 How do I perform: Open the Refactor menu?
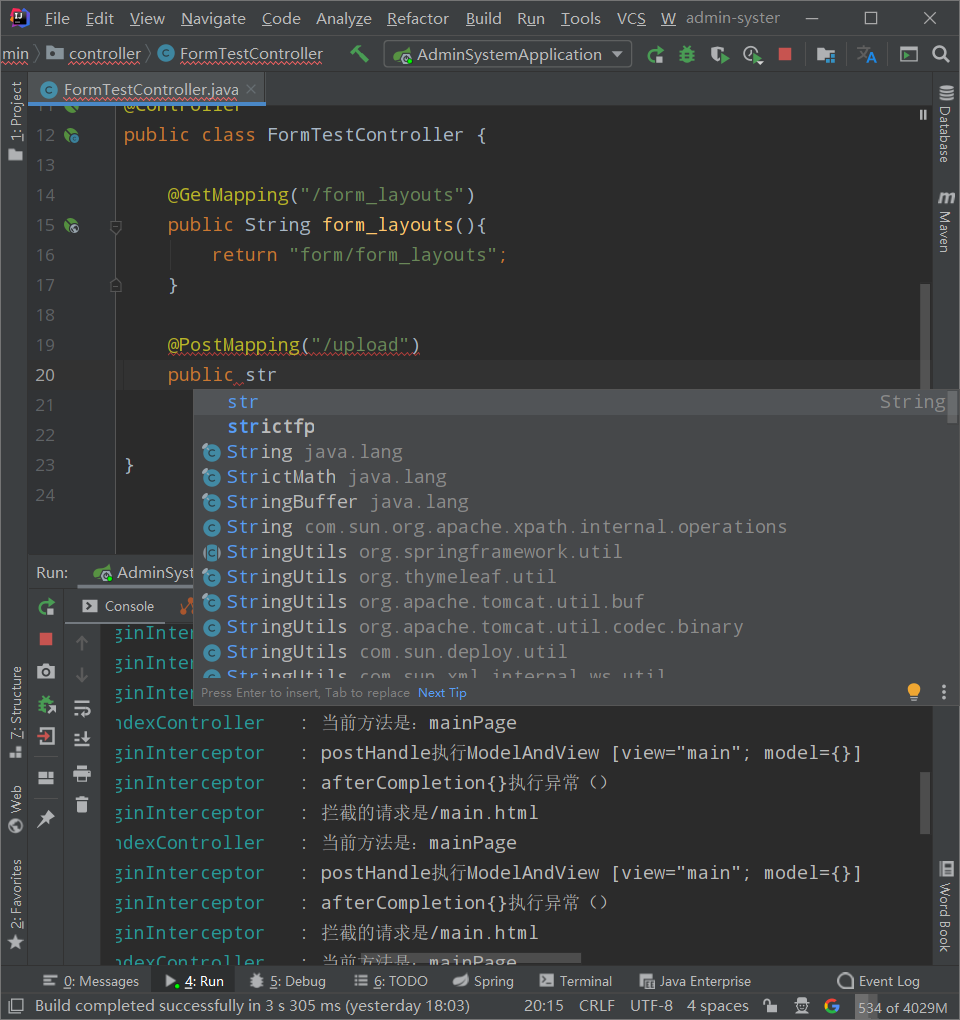[418, 19]
